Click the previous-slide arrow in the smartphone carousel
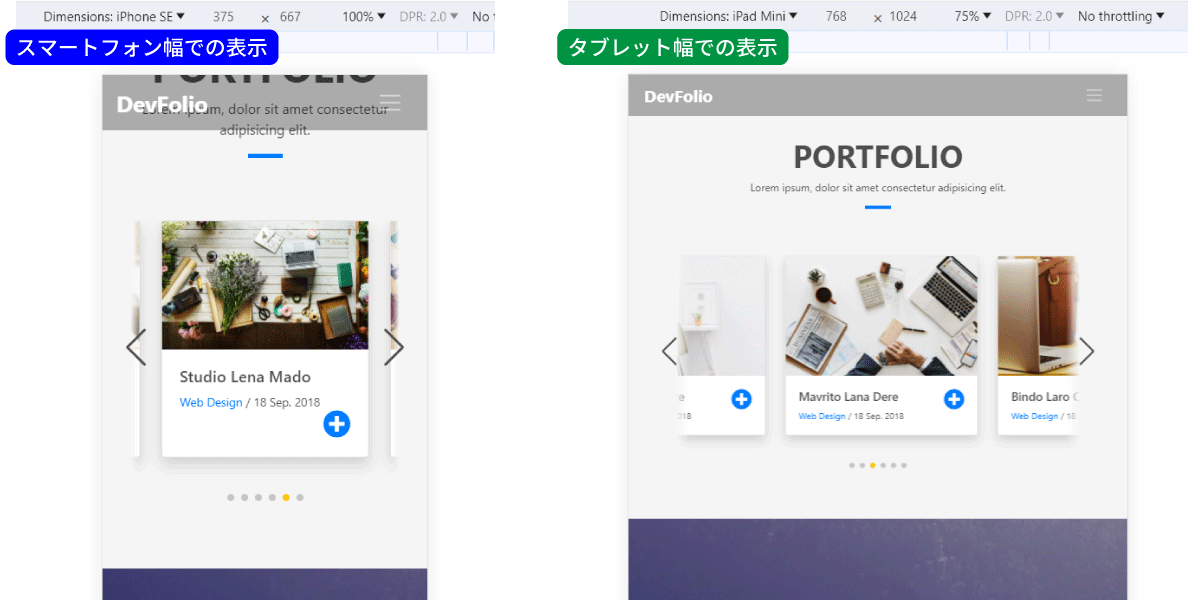 click(x=136, y=347)
